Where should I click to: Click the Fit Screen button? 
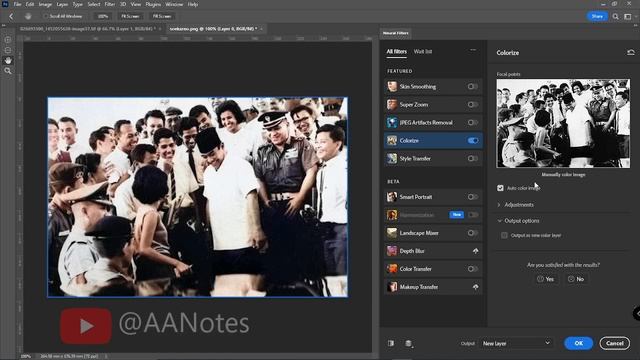[130, 16]
